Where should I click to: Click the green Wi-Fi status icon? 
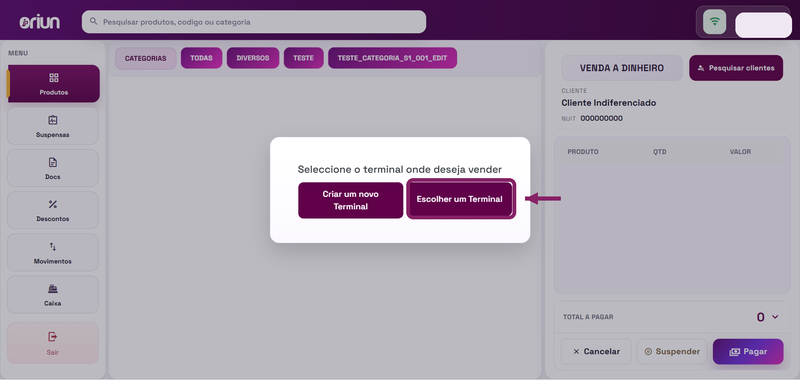pyautogui.click(x=715, y=22)
